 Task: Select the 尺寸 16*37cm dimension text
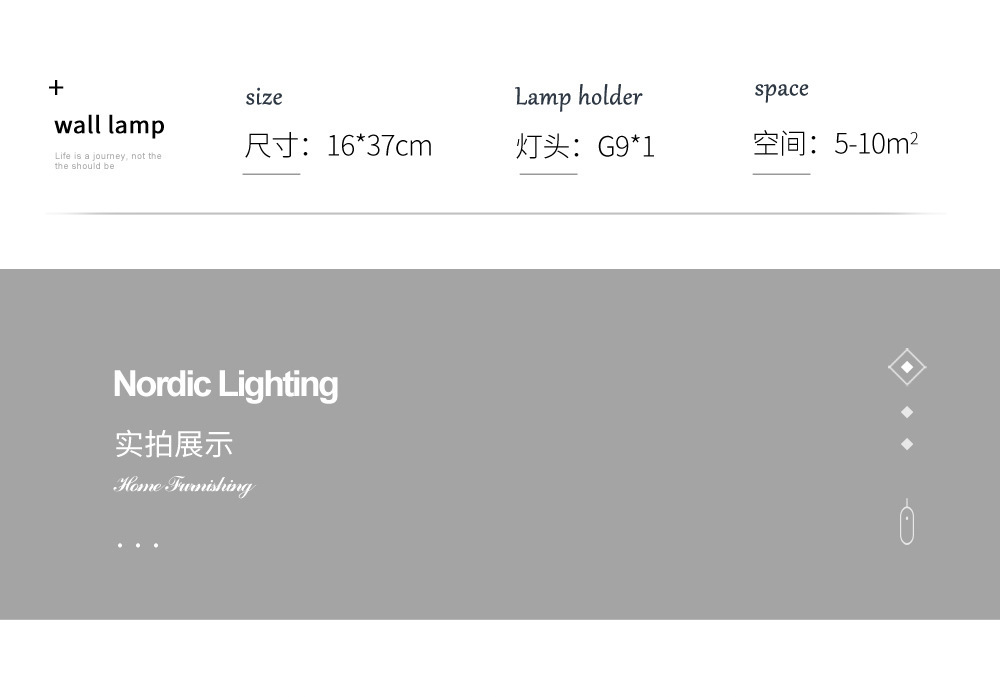[338, 146]
